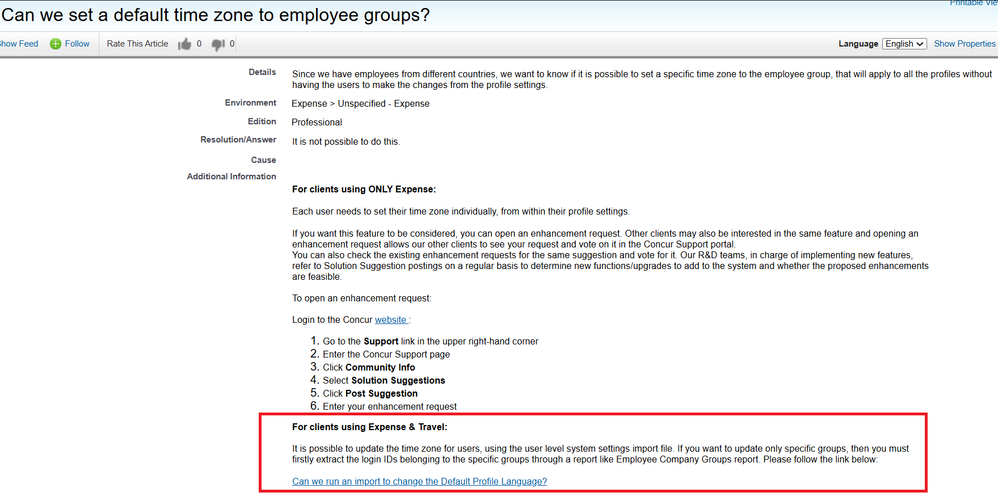Click the 'Click Post Suggestion' step

[x=370, y=393]
